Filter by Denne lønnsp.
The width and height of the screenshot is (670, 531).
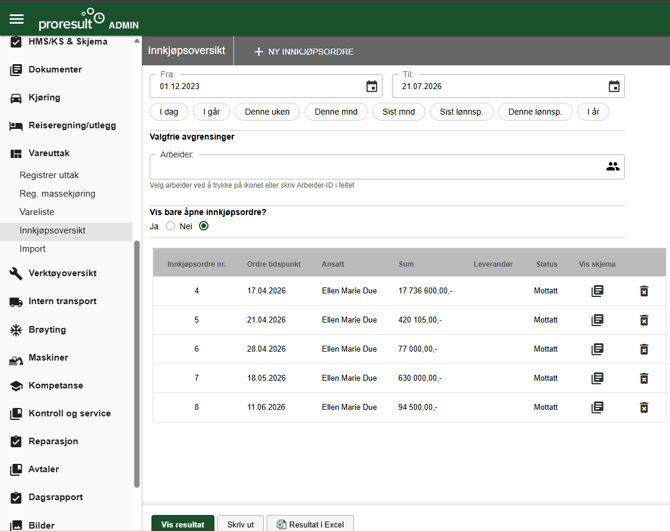pyautogui.click(x=535, y=112)
